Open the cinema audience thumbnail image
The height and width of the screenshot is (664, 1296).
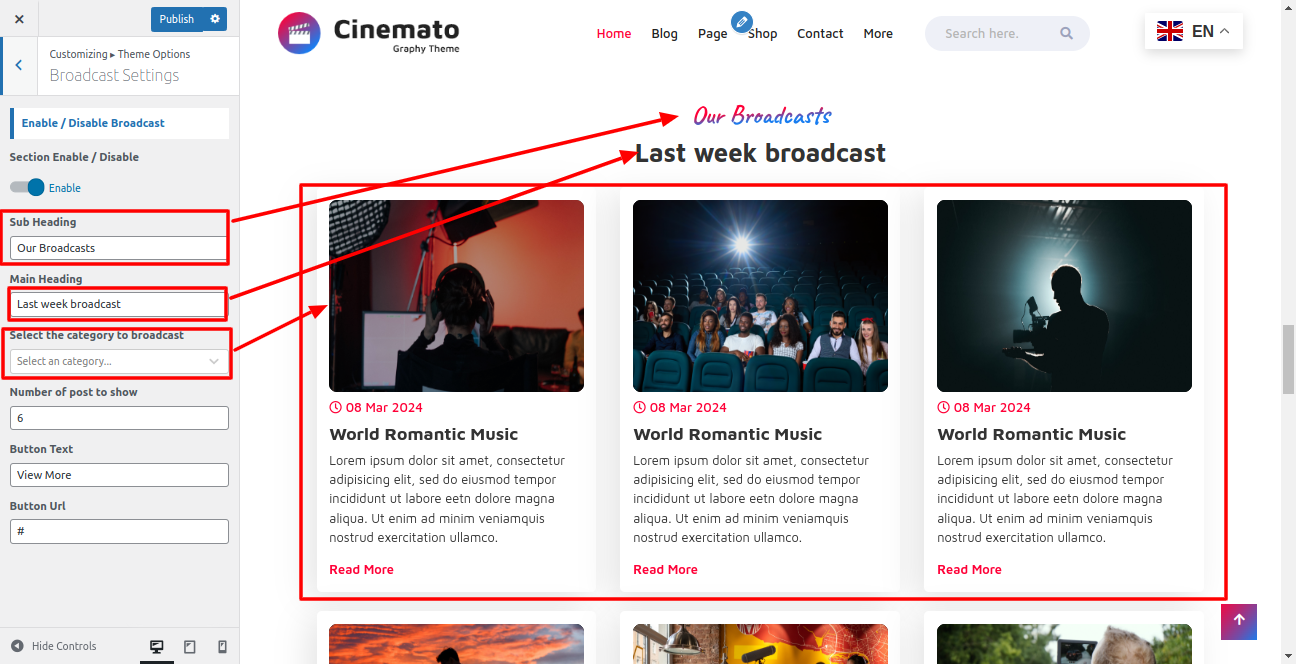(x=760, y=296)
